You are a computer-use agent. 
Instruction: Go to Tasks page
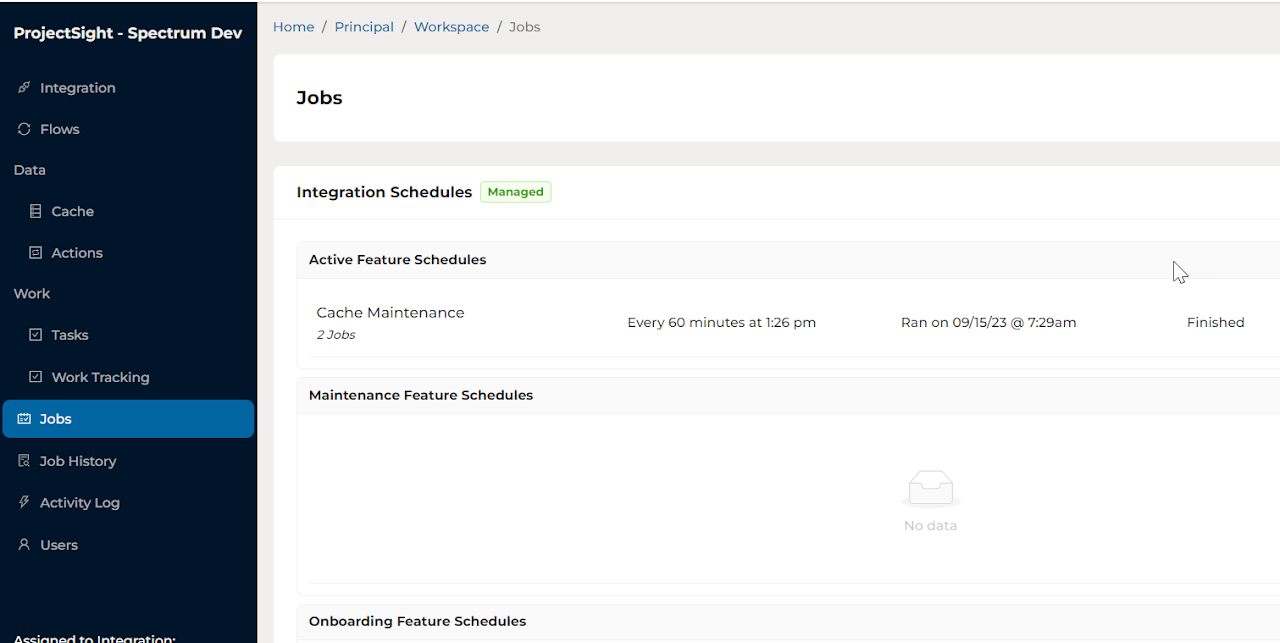128,335
